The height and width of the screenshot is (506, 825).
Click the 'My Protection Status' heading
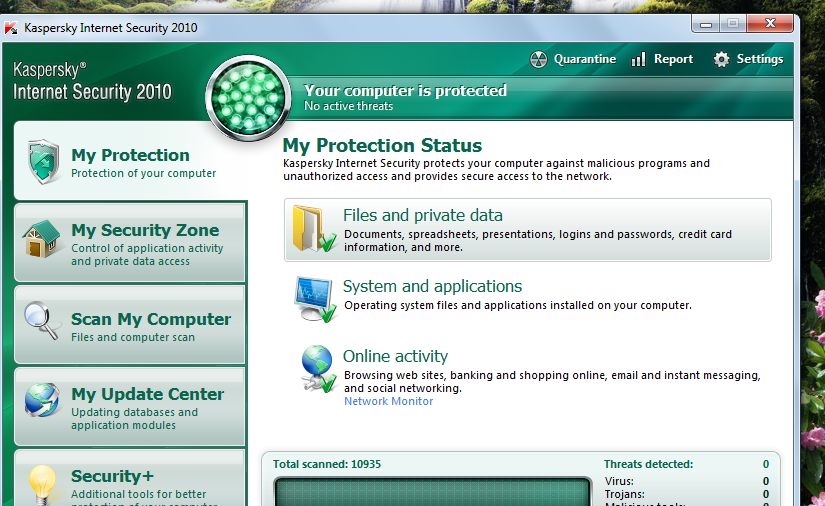tap(382, 145)
